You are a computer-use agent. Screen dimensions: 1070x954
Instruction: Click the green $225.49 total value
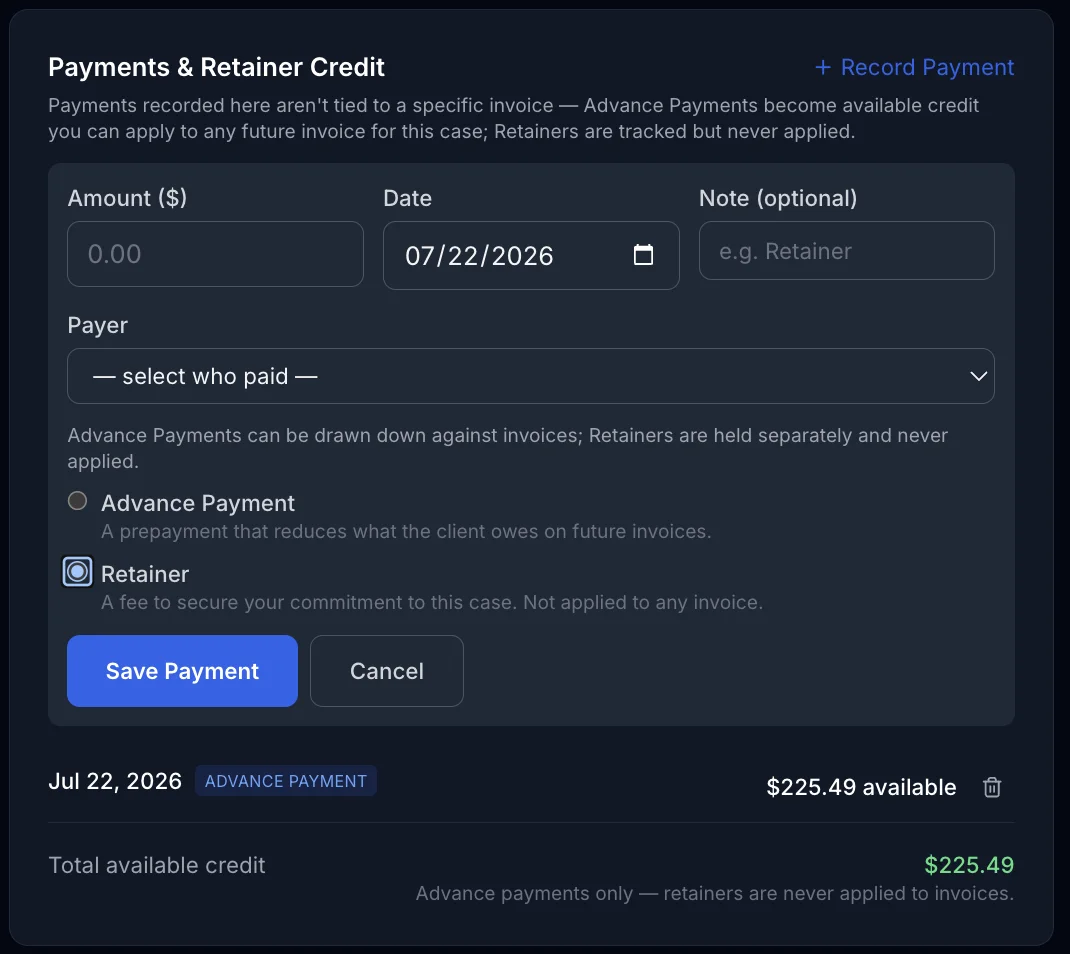pos(969,865)
